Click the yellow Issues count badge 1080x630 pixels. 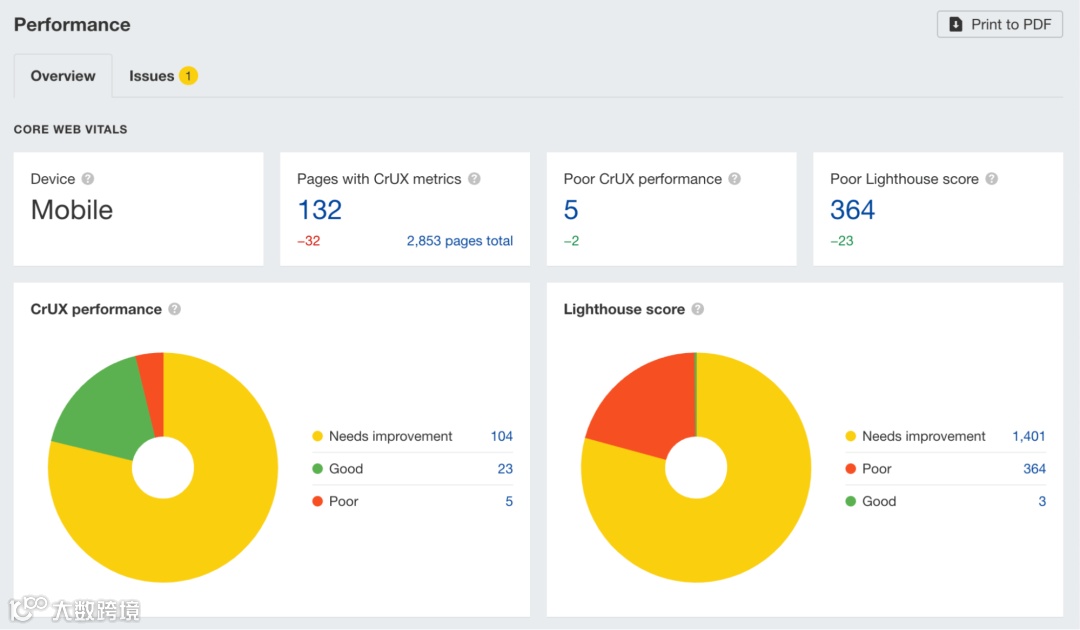click(188, 74)
